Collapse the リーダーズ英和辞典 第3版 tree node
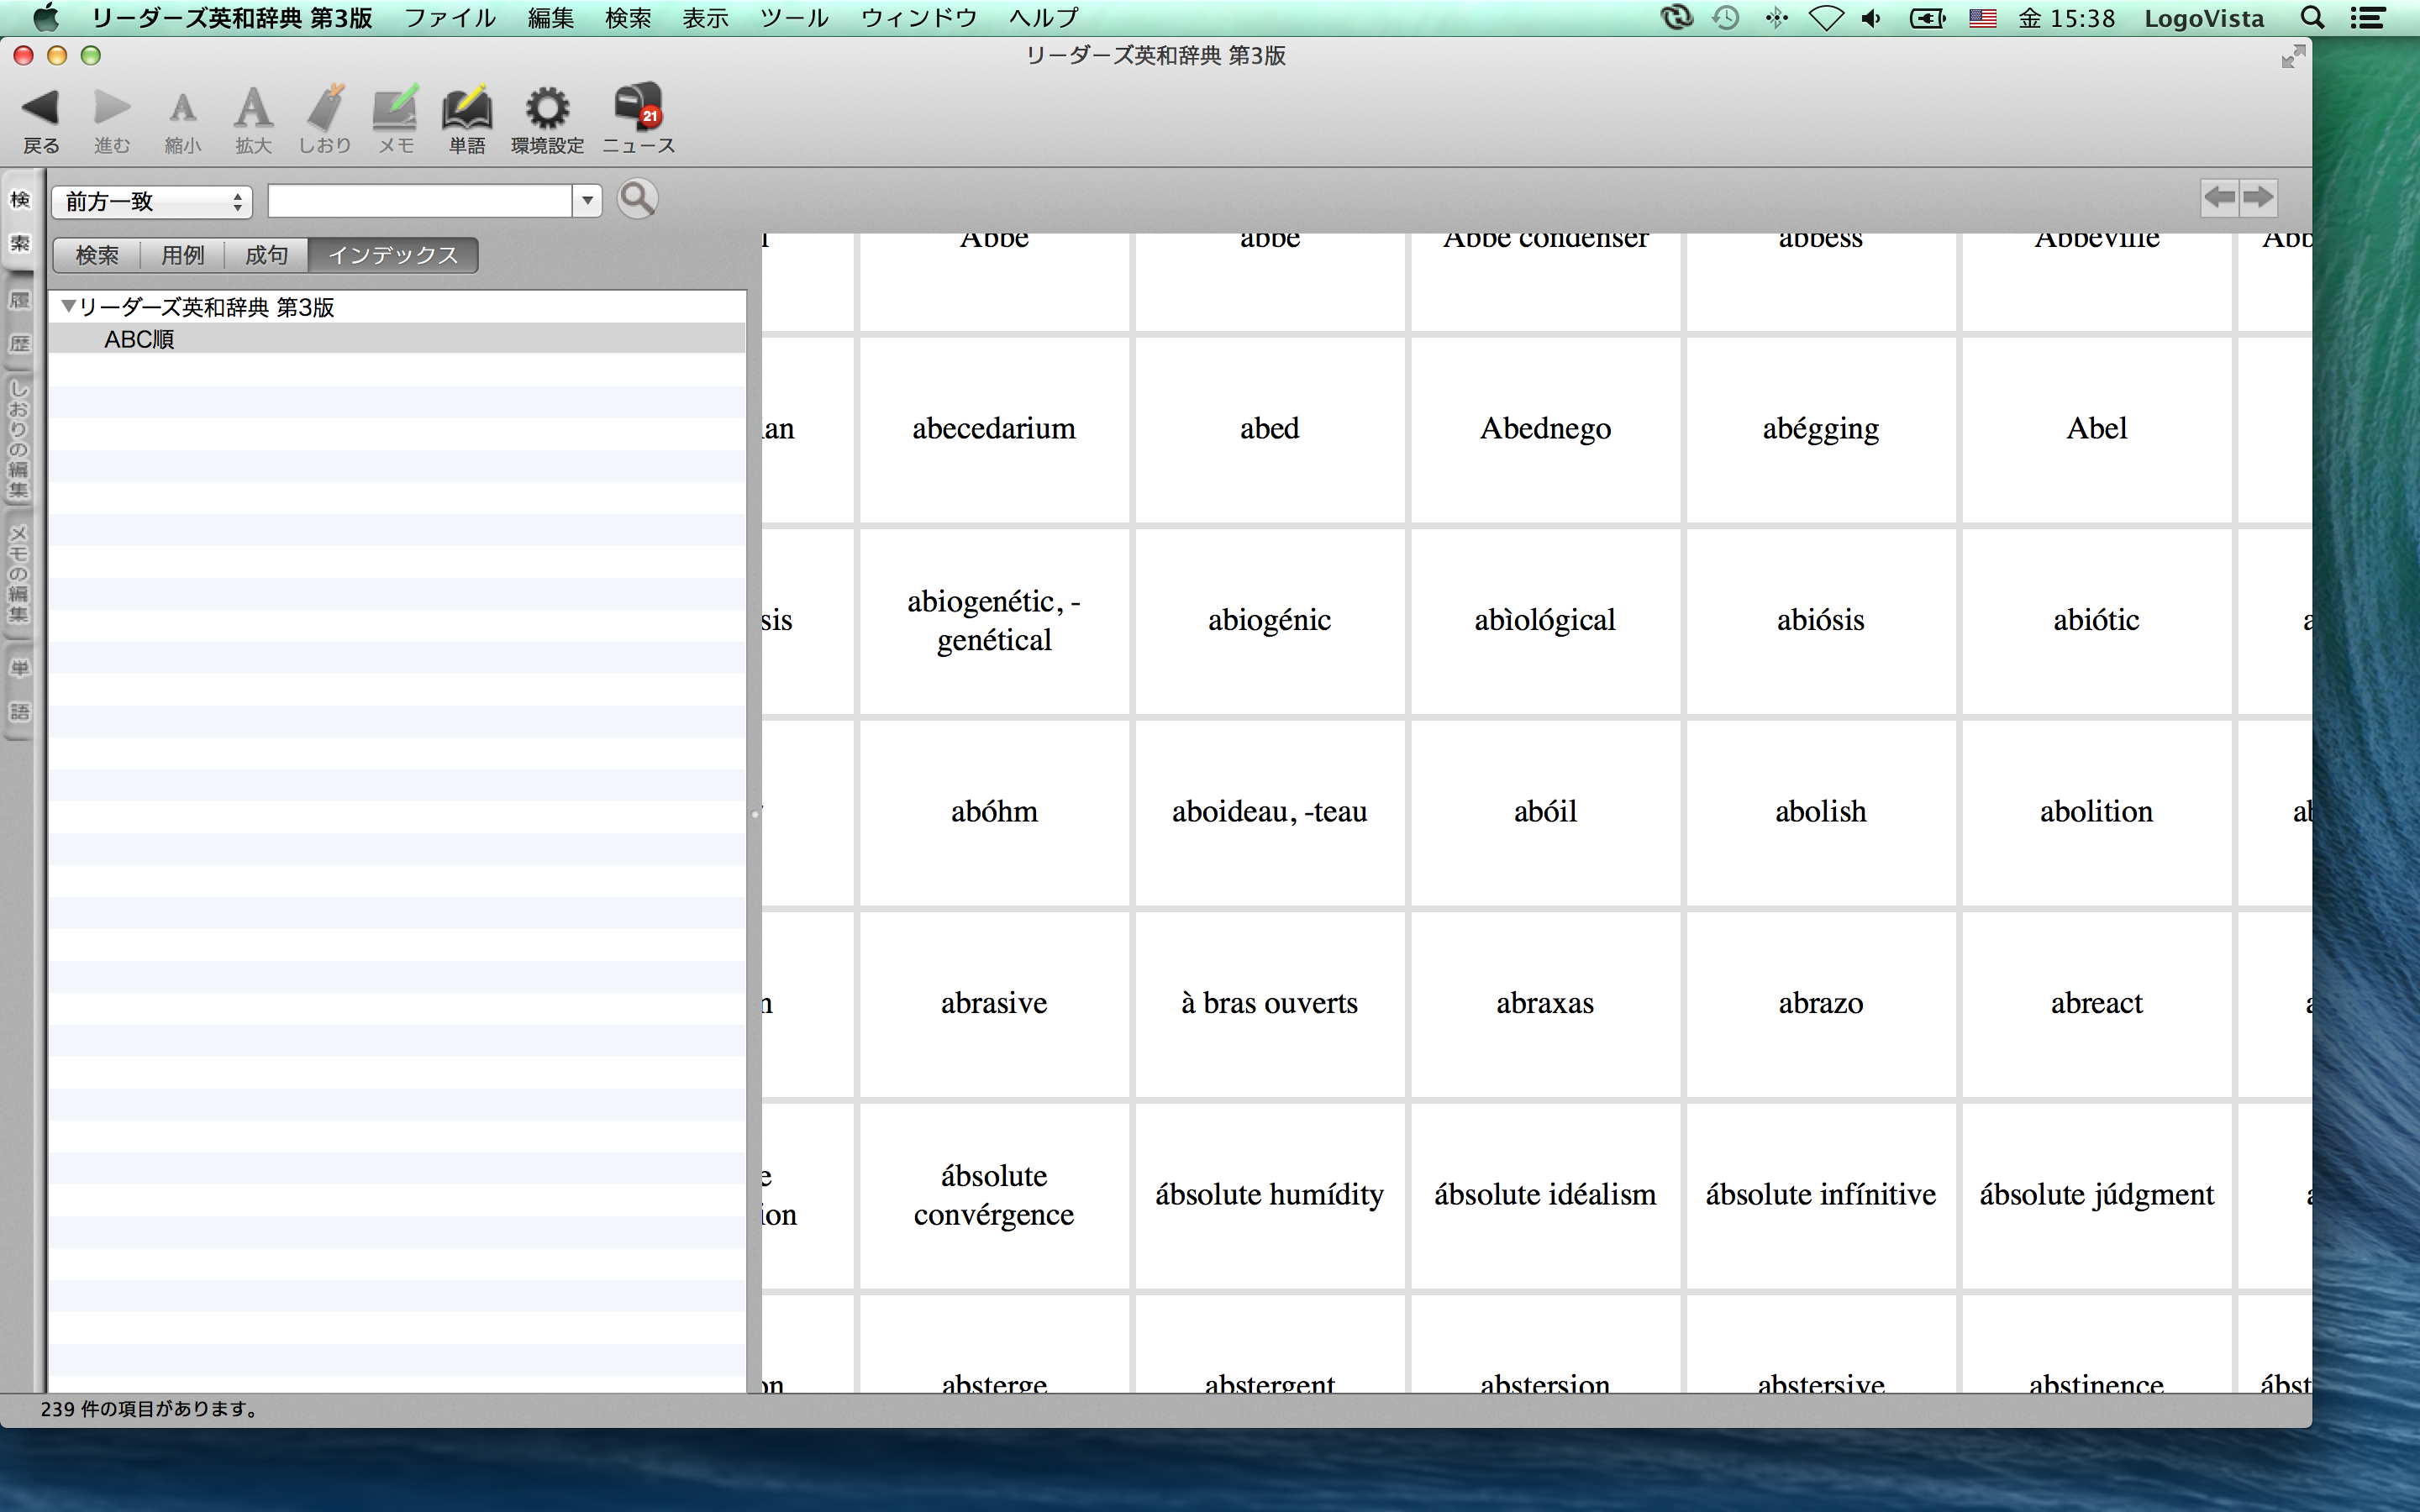Viewport: 2420px width, 1512px height. [68, 307]
